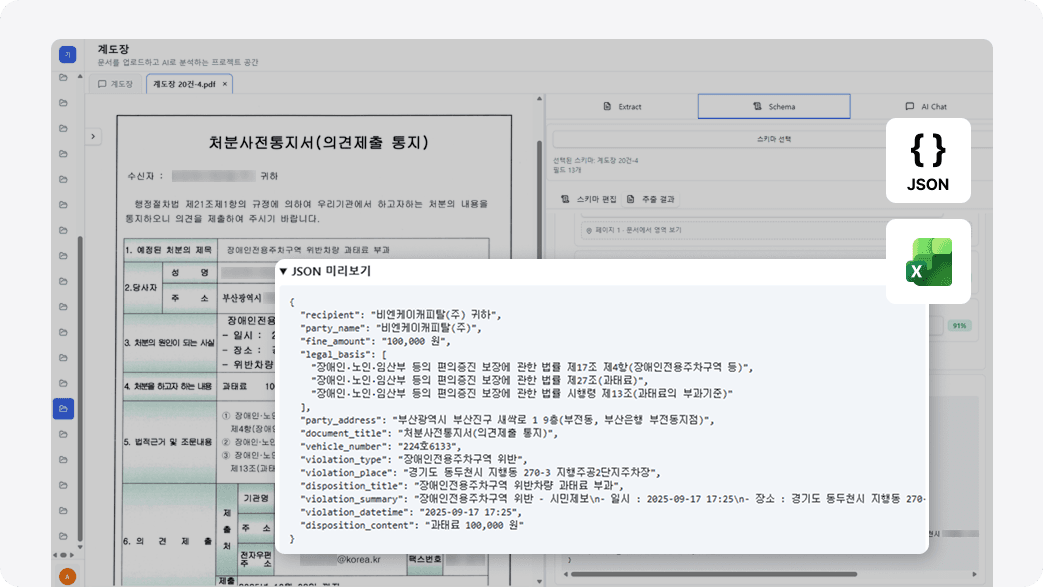Open the 스키마 편집 sub-tab
1043x587 pixels.
(589, 199)
